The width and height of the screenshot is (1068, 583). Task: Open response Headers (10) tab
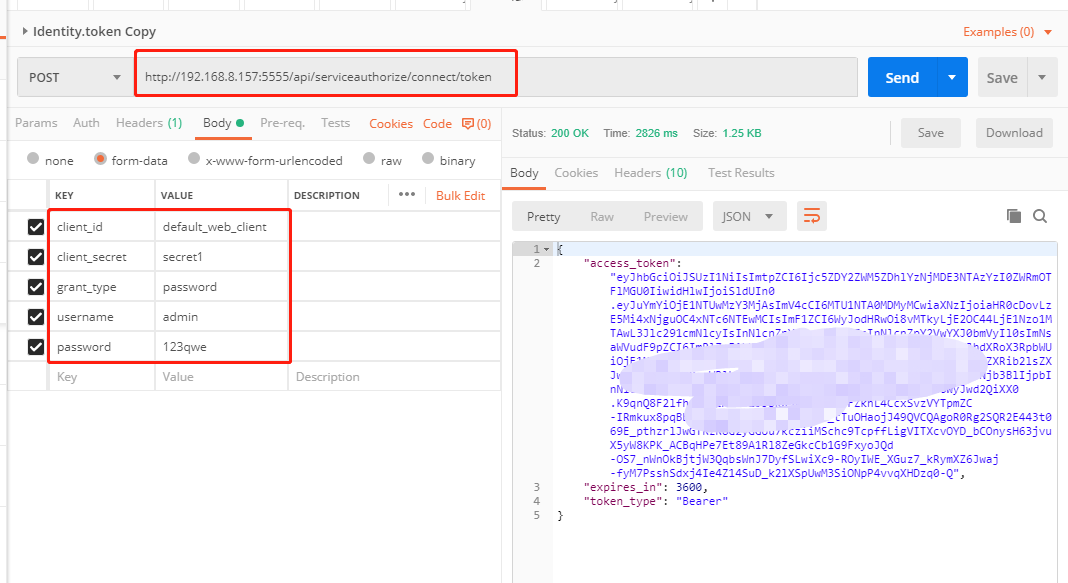coord(650,173)
